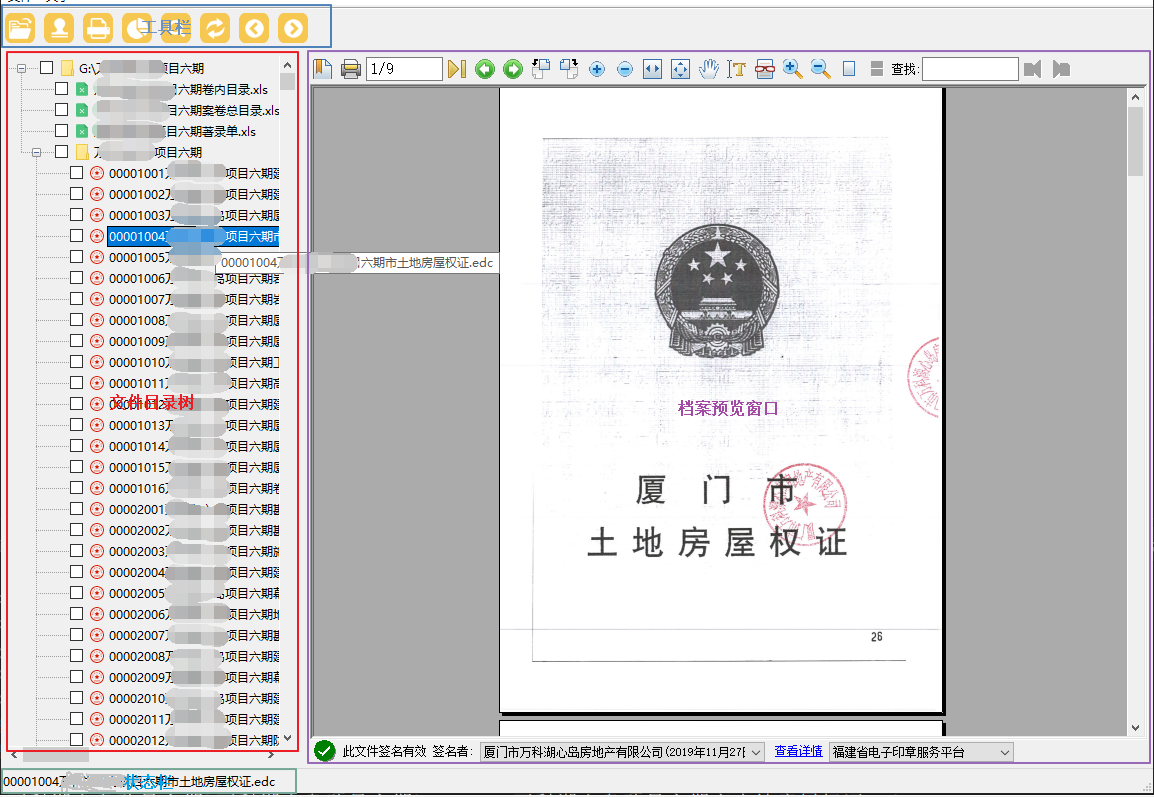Switch to continuous page layout icon
This screenshot has width=1154, height=797.
click(877, 69)
